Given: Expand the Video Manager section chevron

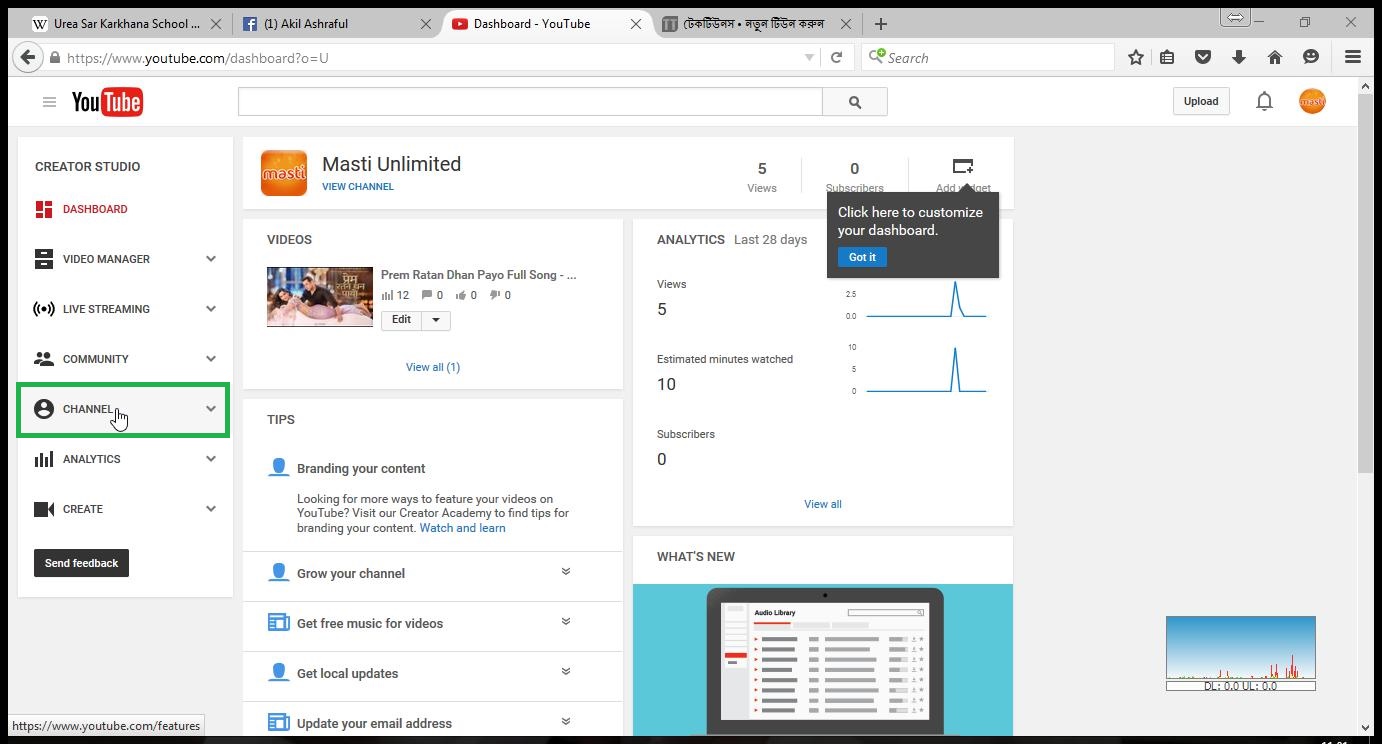Looking at the screenshot, I should click(x=211, y=259).
